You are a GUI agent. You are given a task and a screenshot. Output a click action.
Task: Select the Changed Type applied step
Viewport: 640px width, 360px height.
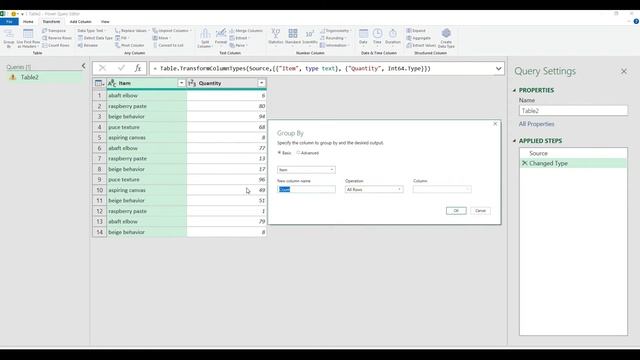click(x=573, y=163)
